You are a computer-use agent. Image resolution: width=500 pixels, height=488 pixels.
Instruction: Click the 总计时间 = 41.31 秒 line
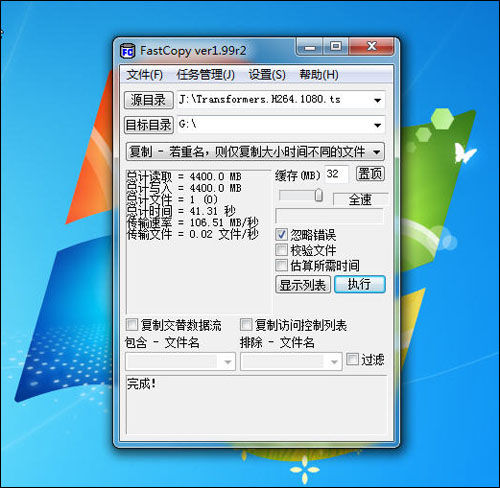tap(181, 211)
